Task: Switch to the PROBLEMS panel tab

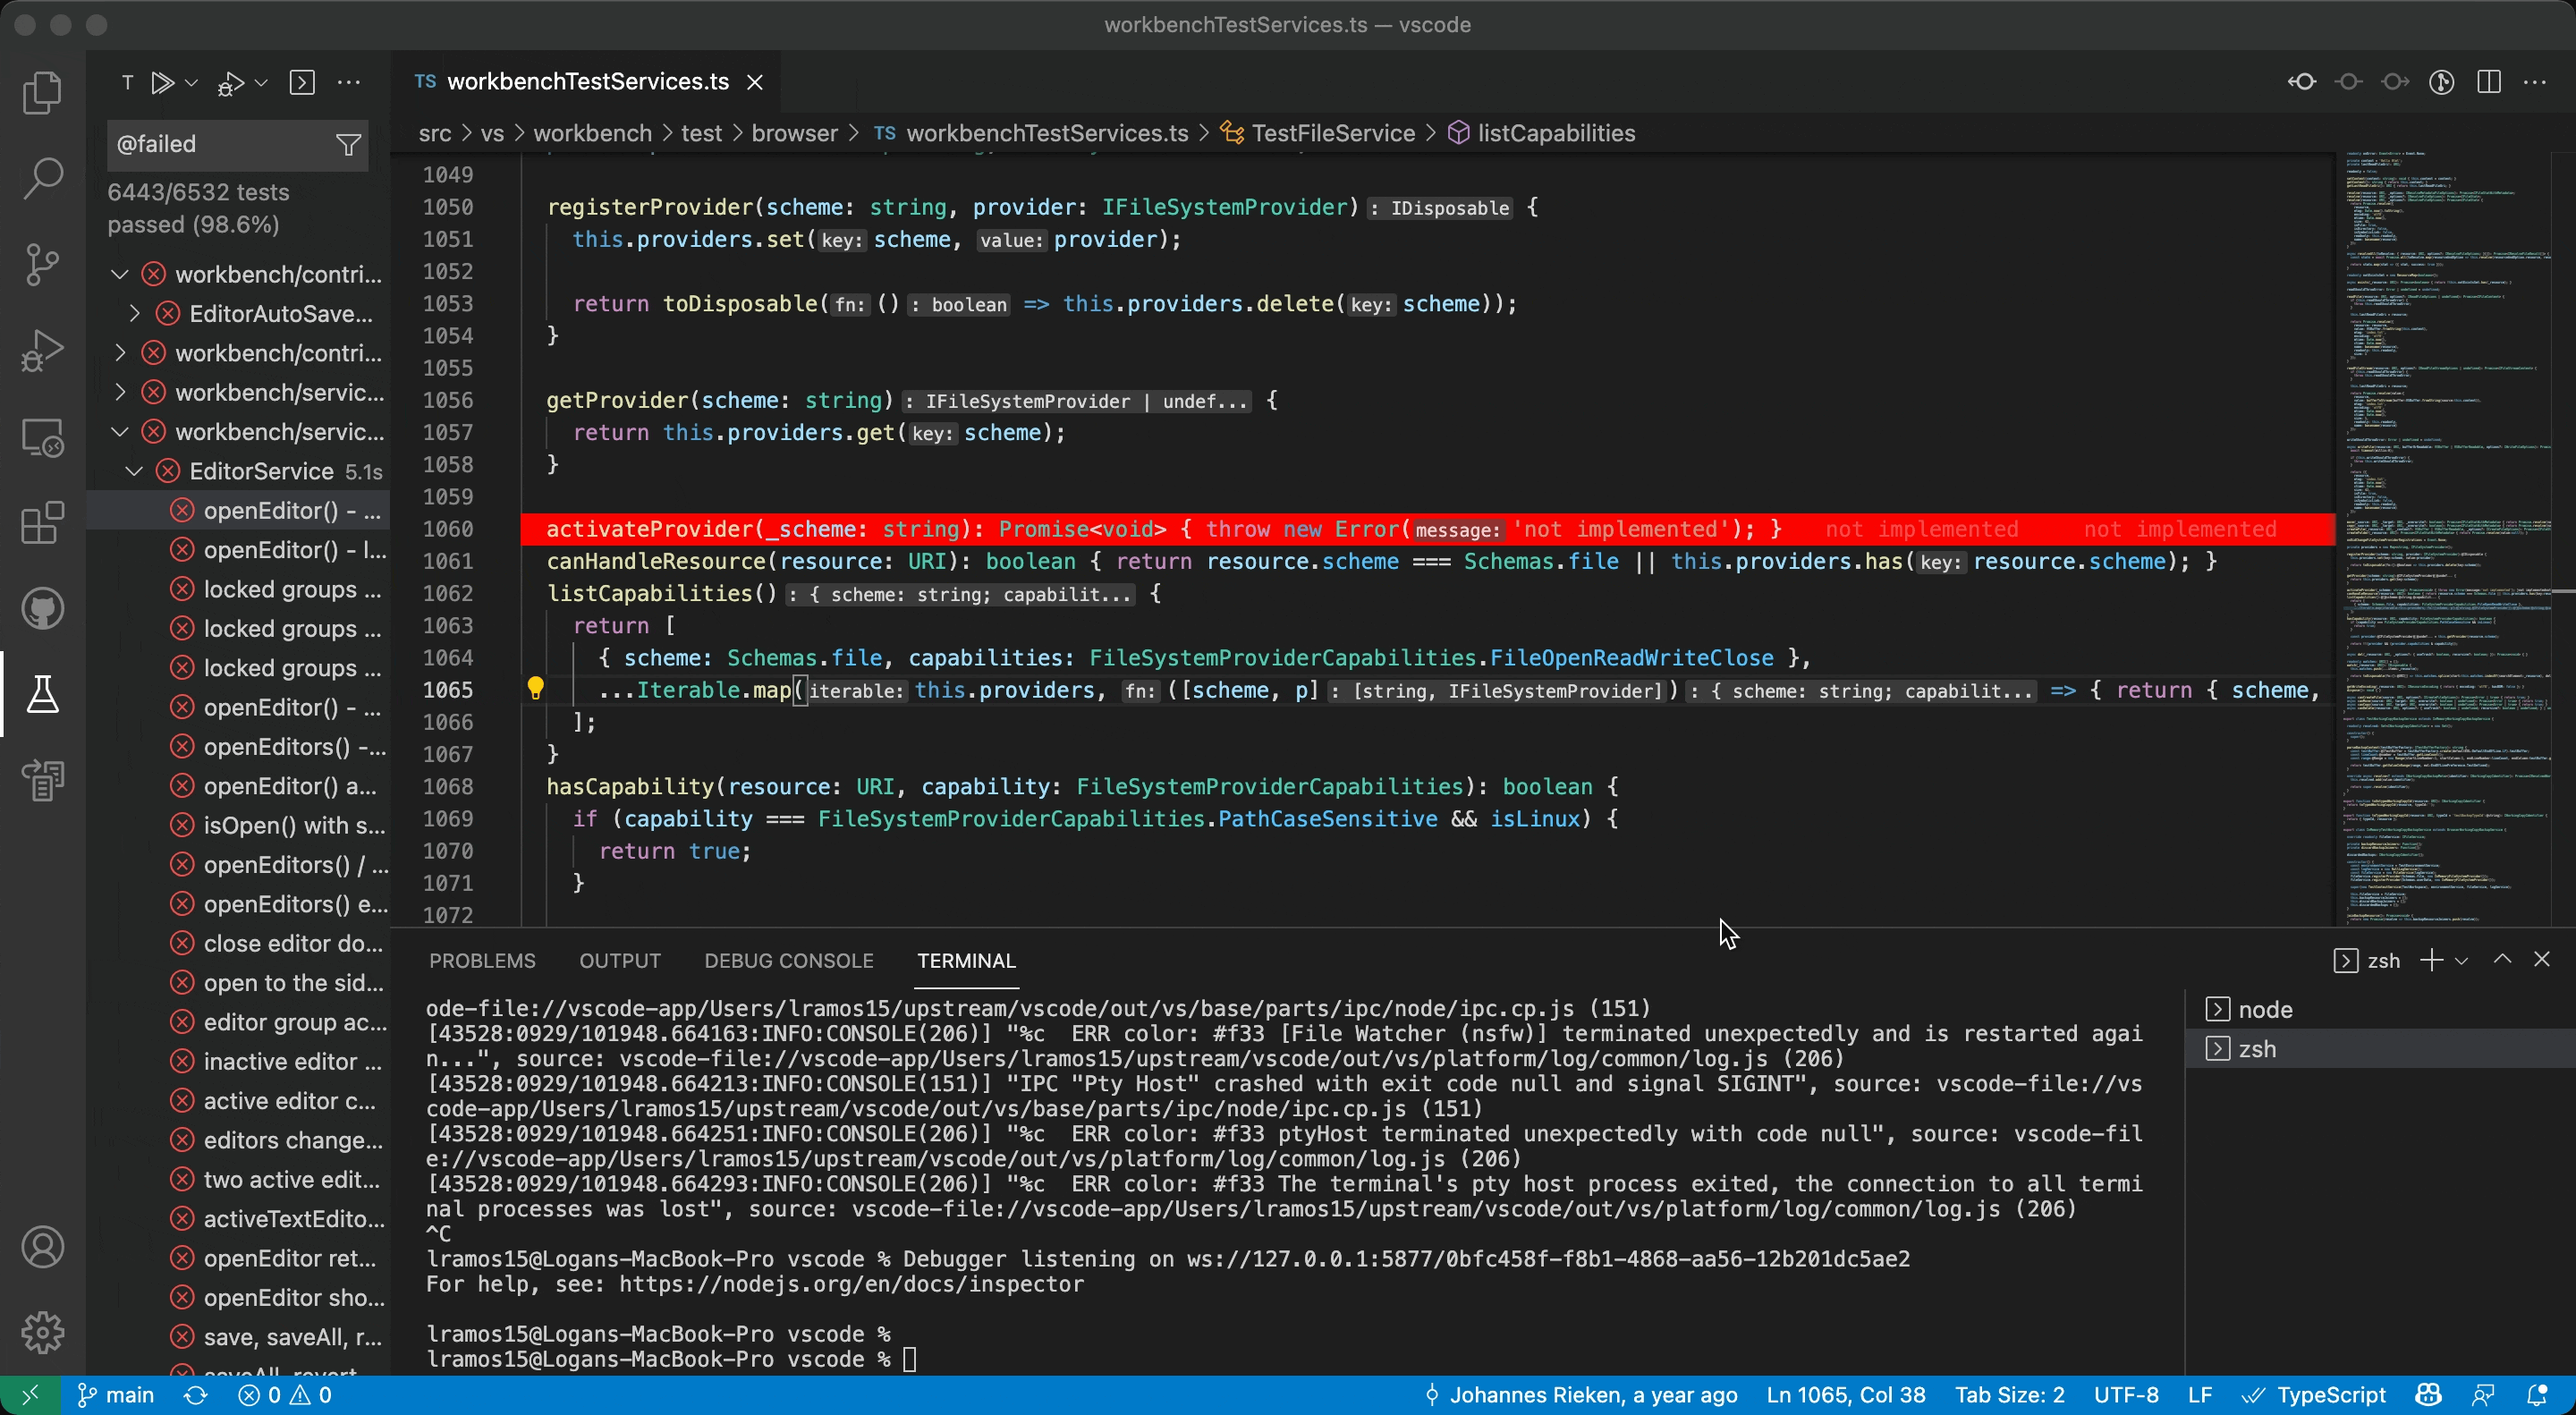Action: click(x=482, y=960)
